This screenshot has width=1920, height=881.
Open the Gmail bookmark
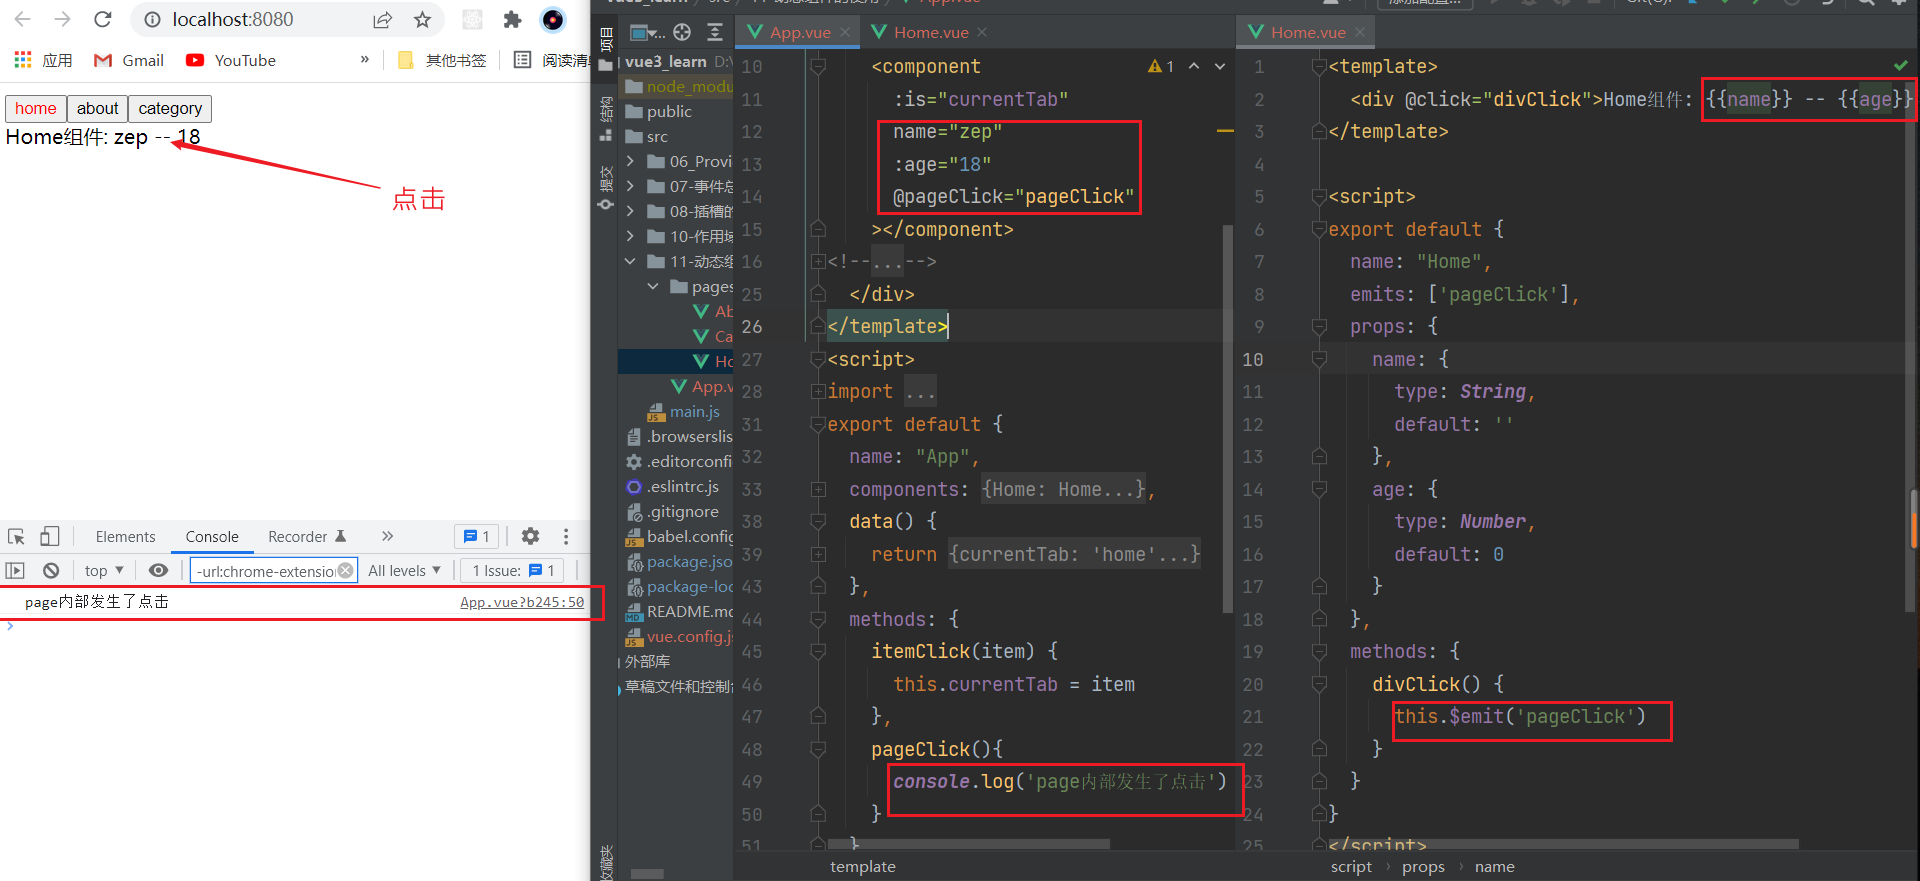tap(129, 60)
